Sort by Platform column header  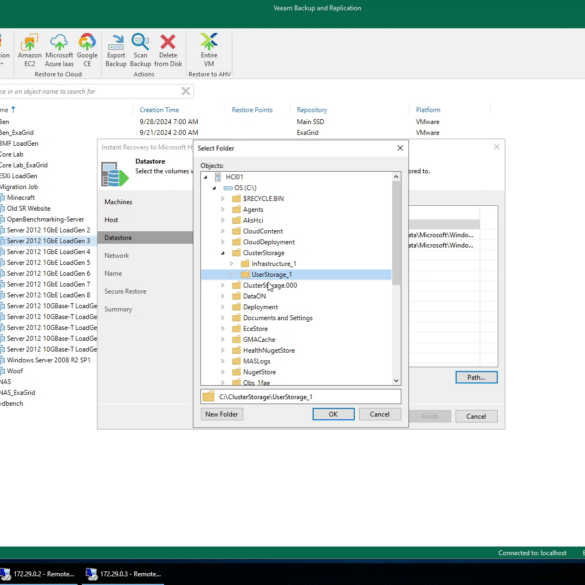(428, 110)
